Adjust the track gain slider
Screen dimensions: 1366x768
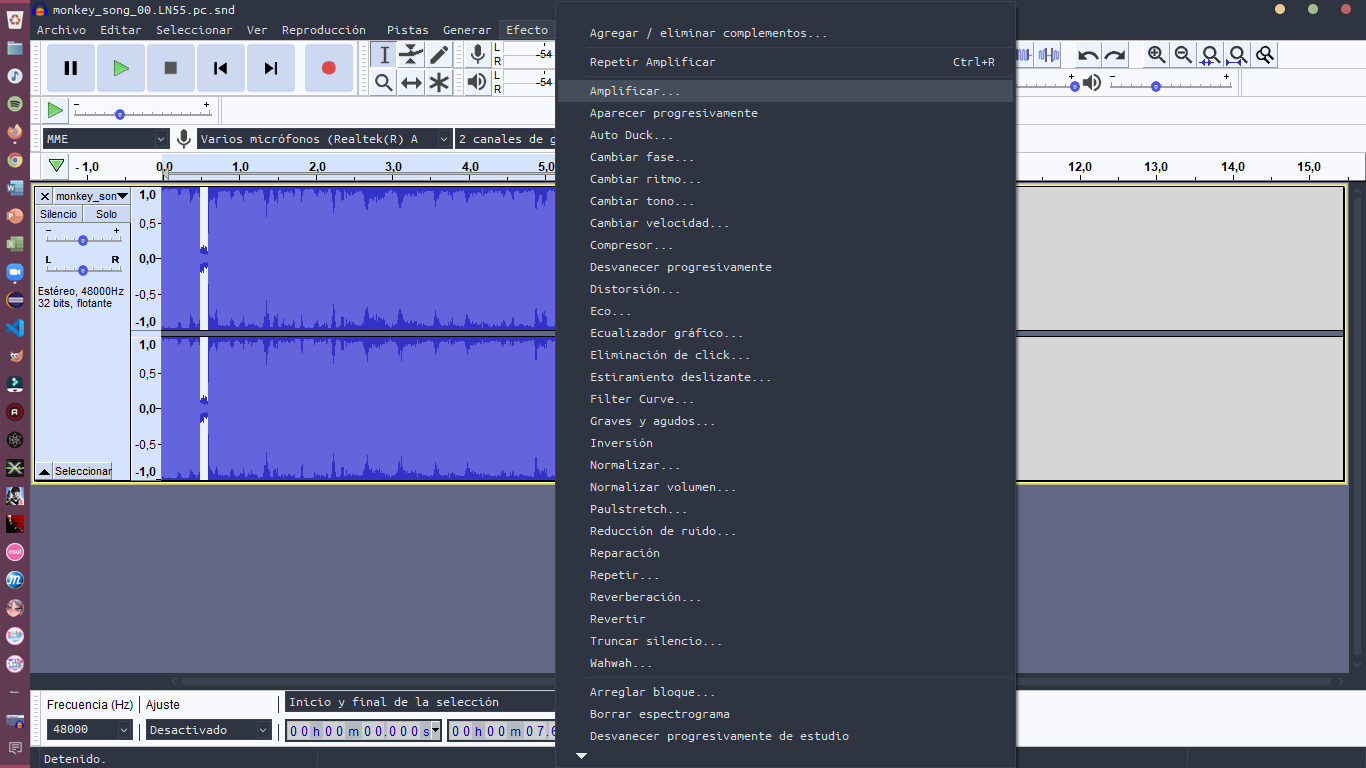83,240
